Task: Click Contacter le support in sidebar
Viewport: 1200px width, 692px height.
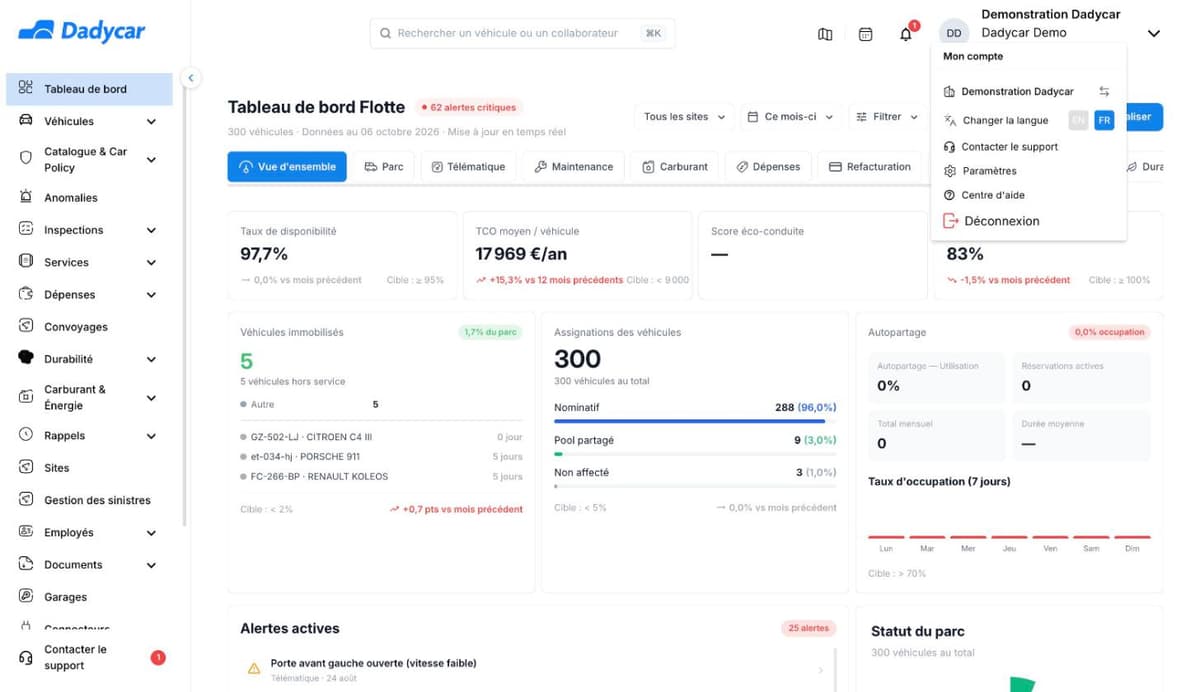Action: click(89, 657)
